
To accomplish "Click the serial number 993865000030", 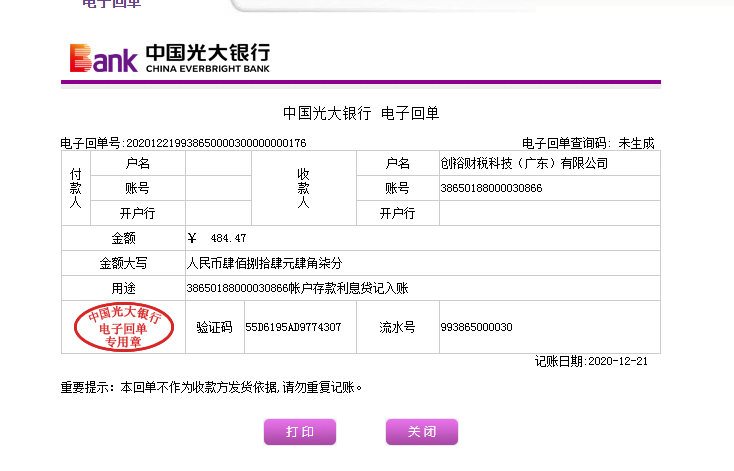I will click(x=477, y=327).
